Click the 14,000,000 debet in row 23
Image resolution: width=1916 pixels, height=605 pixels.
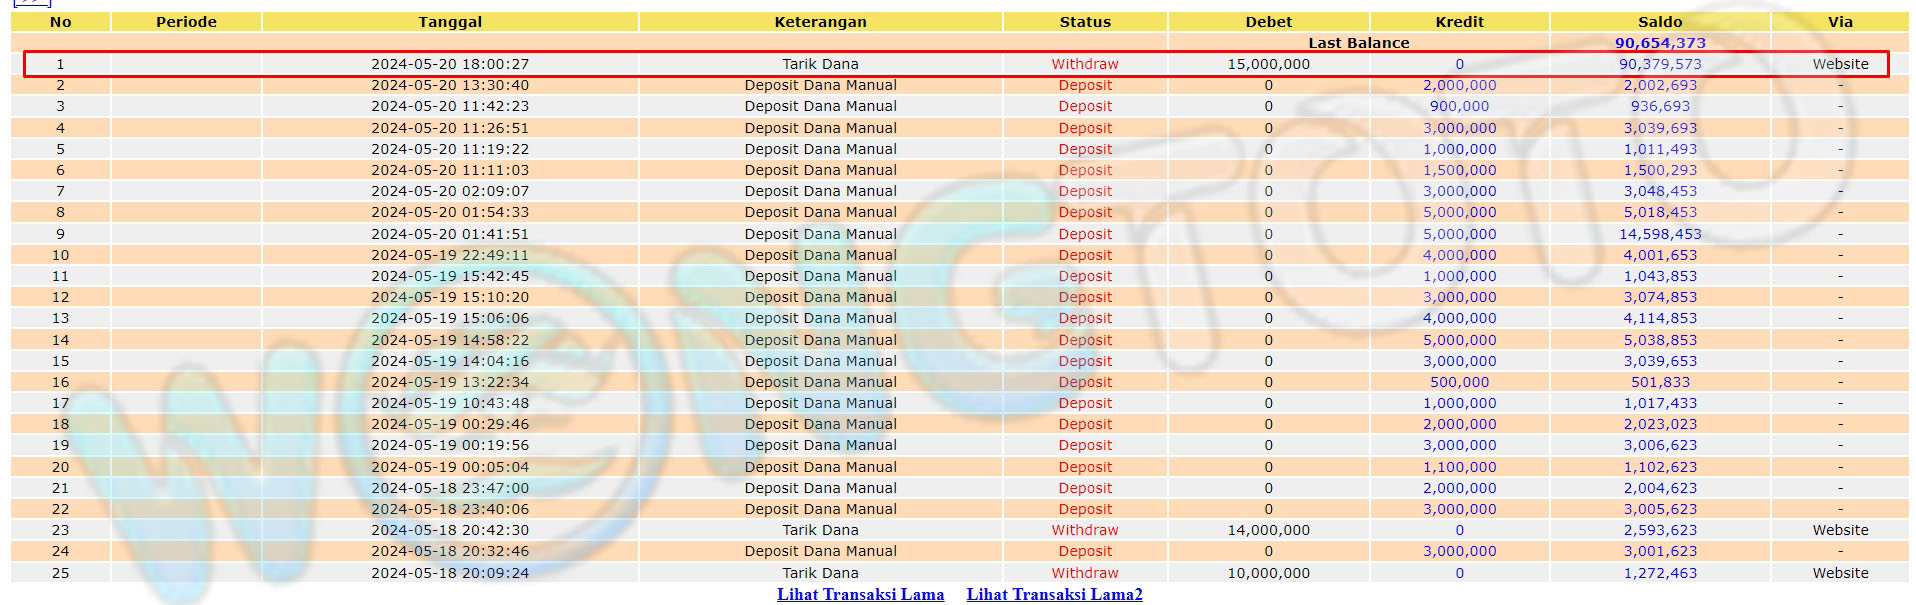click(1268, 530)
